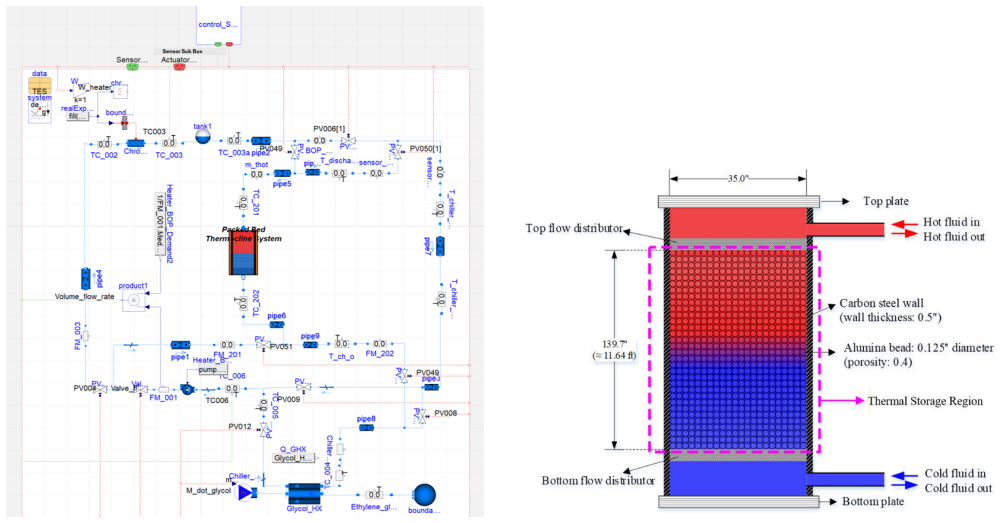Image resolution: width=1000 pixels, height=523 pixels.
Task: Click the TC_006 temperature sensor
Action: pos(232,389)
